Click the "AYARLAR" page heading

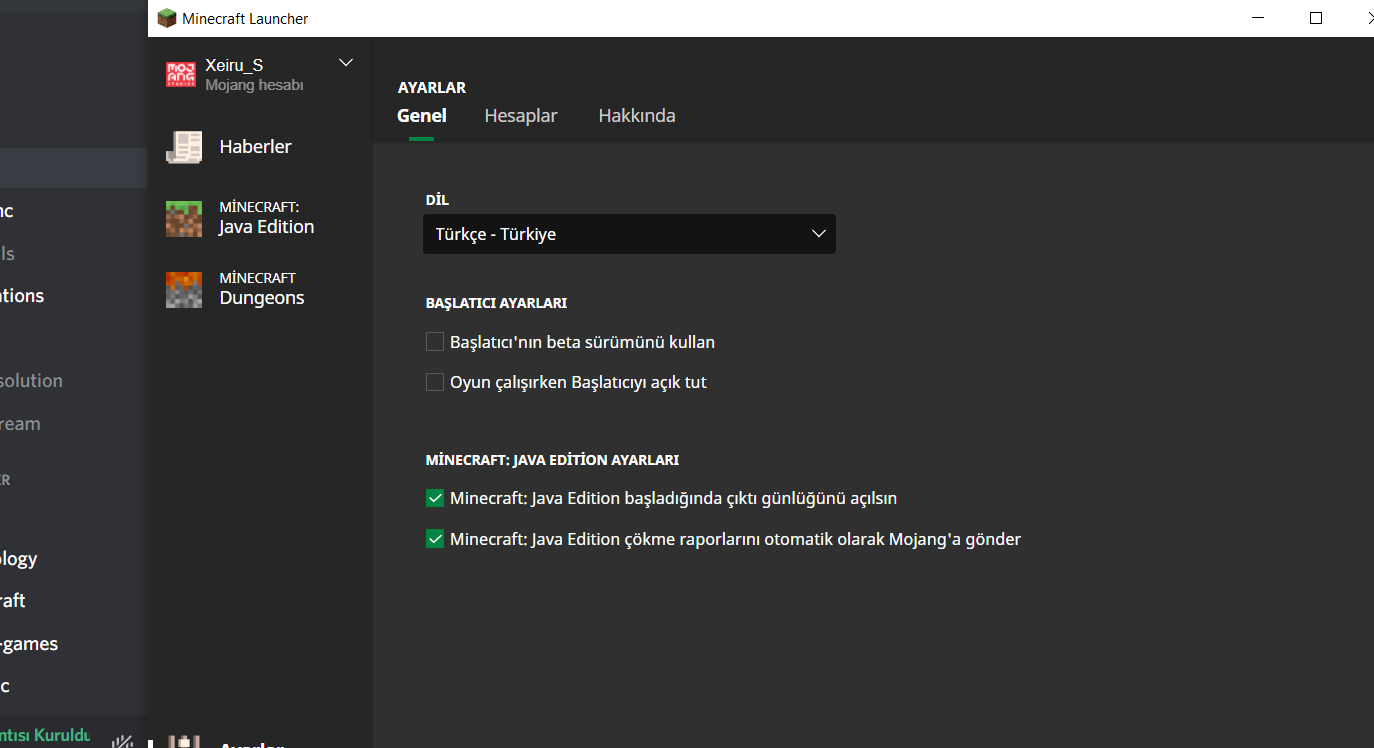point(432,88)
